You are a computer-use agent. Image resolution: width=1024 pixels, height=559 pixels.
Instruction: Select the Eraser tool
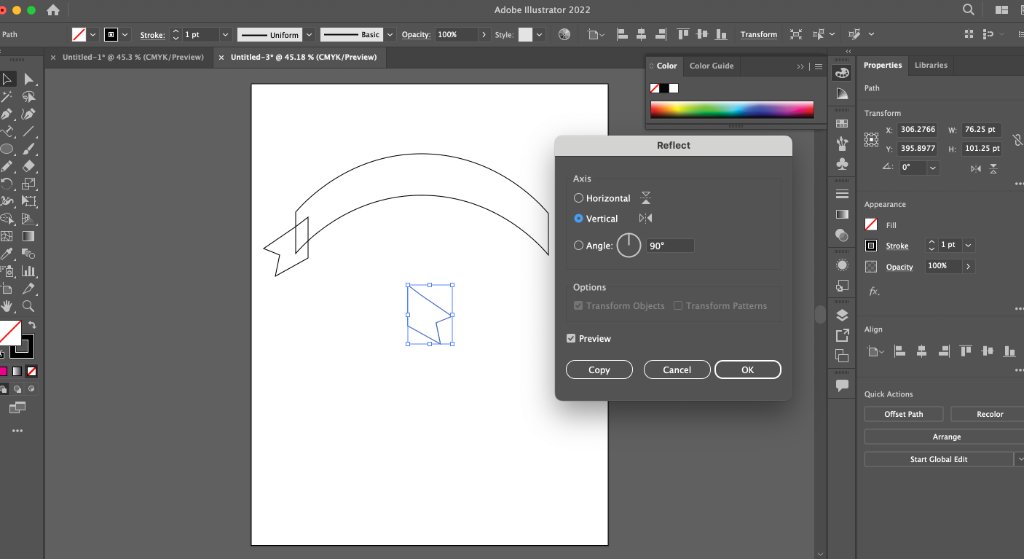pyautogui.click(x=29, y=167)
